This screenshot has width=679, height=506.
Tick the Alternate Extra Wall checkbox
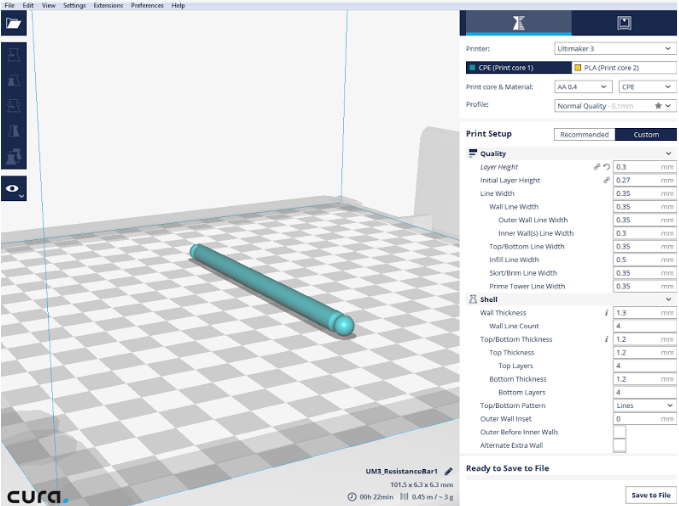pyautogui.click(x=619, y=445)
